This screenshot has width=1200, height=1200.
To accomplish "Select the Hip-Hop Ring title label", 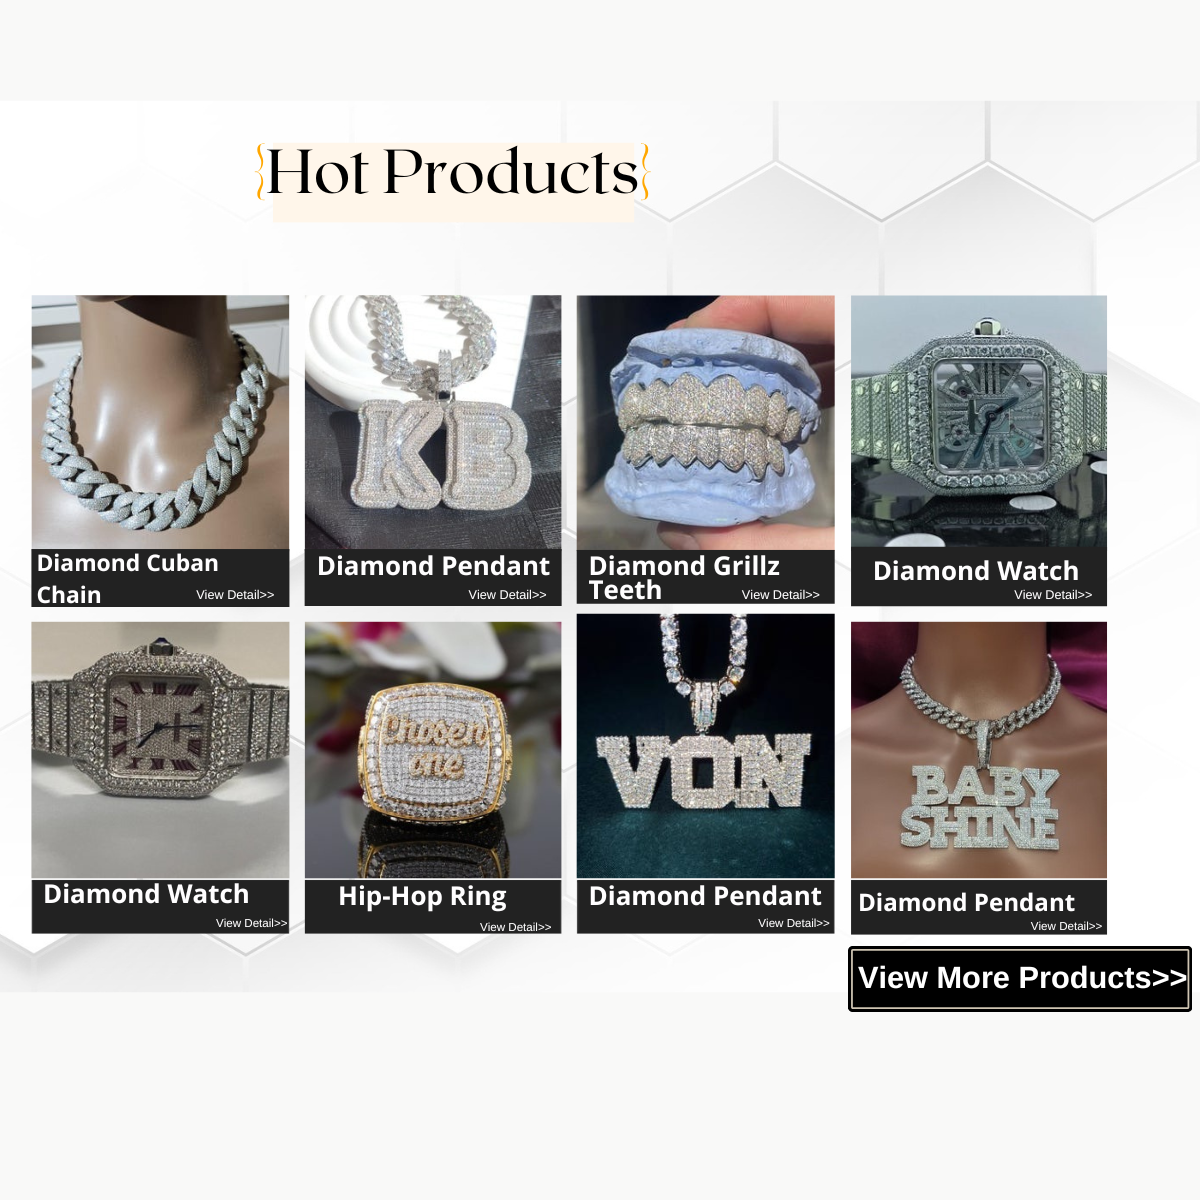I will tap(422, 896).
